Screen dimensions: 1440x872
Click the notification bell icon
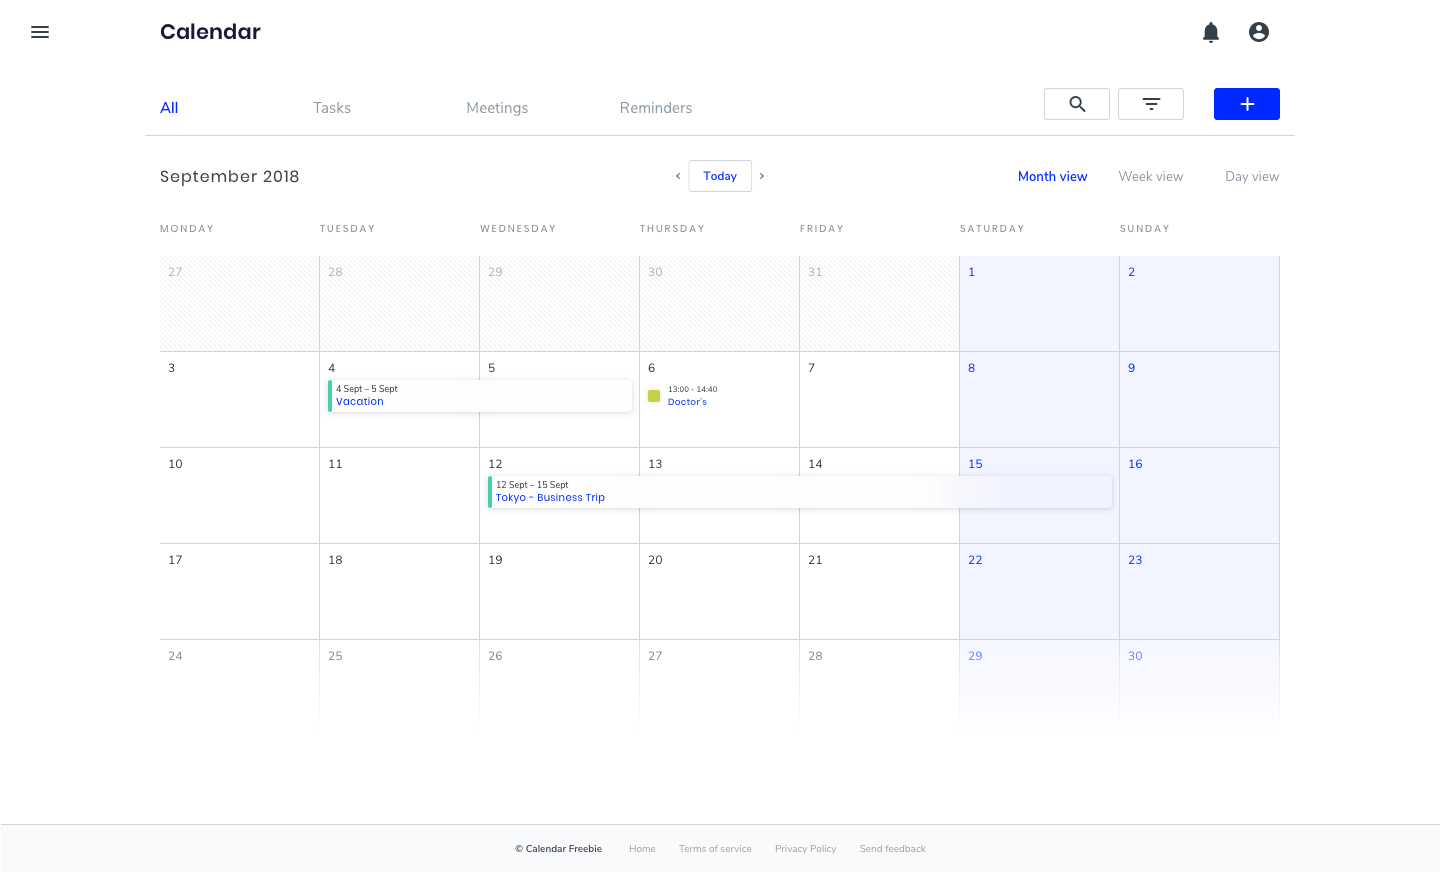pos(1210,32)
